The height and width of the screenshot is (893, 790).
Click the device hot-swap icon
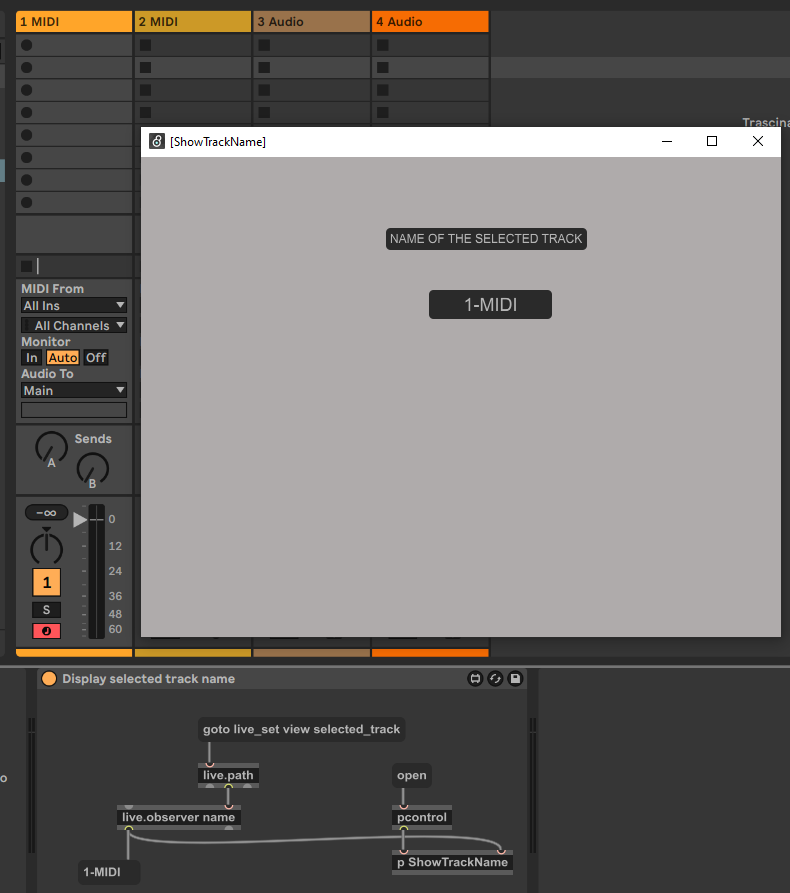click(x=495, y=679)
